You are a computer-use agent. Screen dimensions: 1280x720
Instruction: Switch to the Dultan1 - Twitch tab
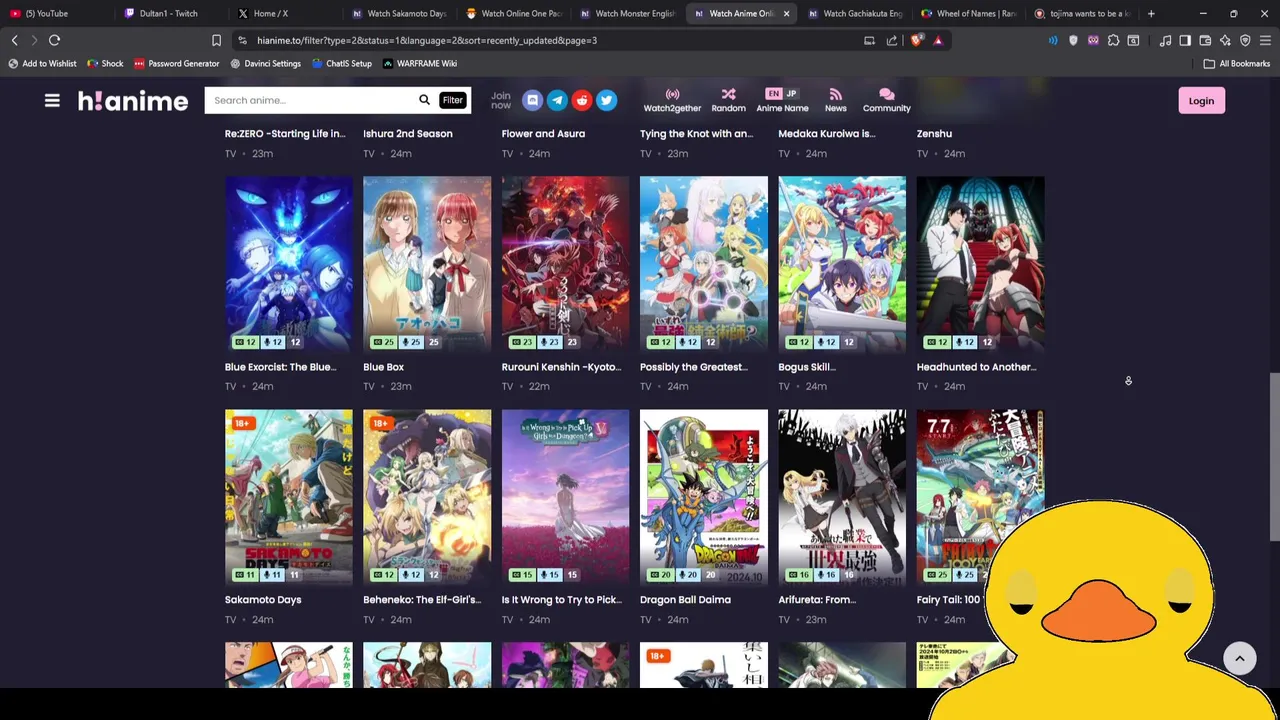click(x=168, y=13)
